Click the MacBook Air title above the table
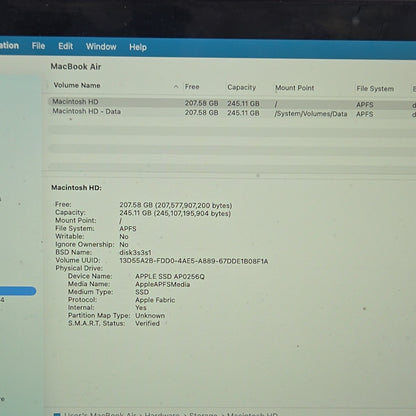416x416 pixels. click(x=76, y=67)
